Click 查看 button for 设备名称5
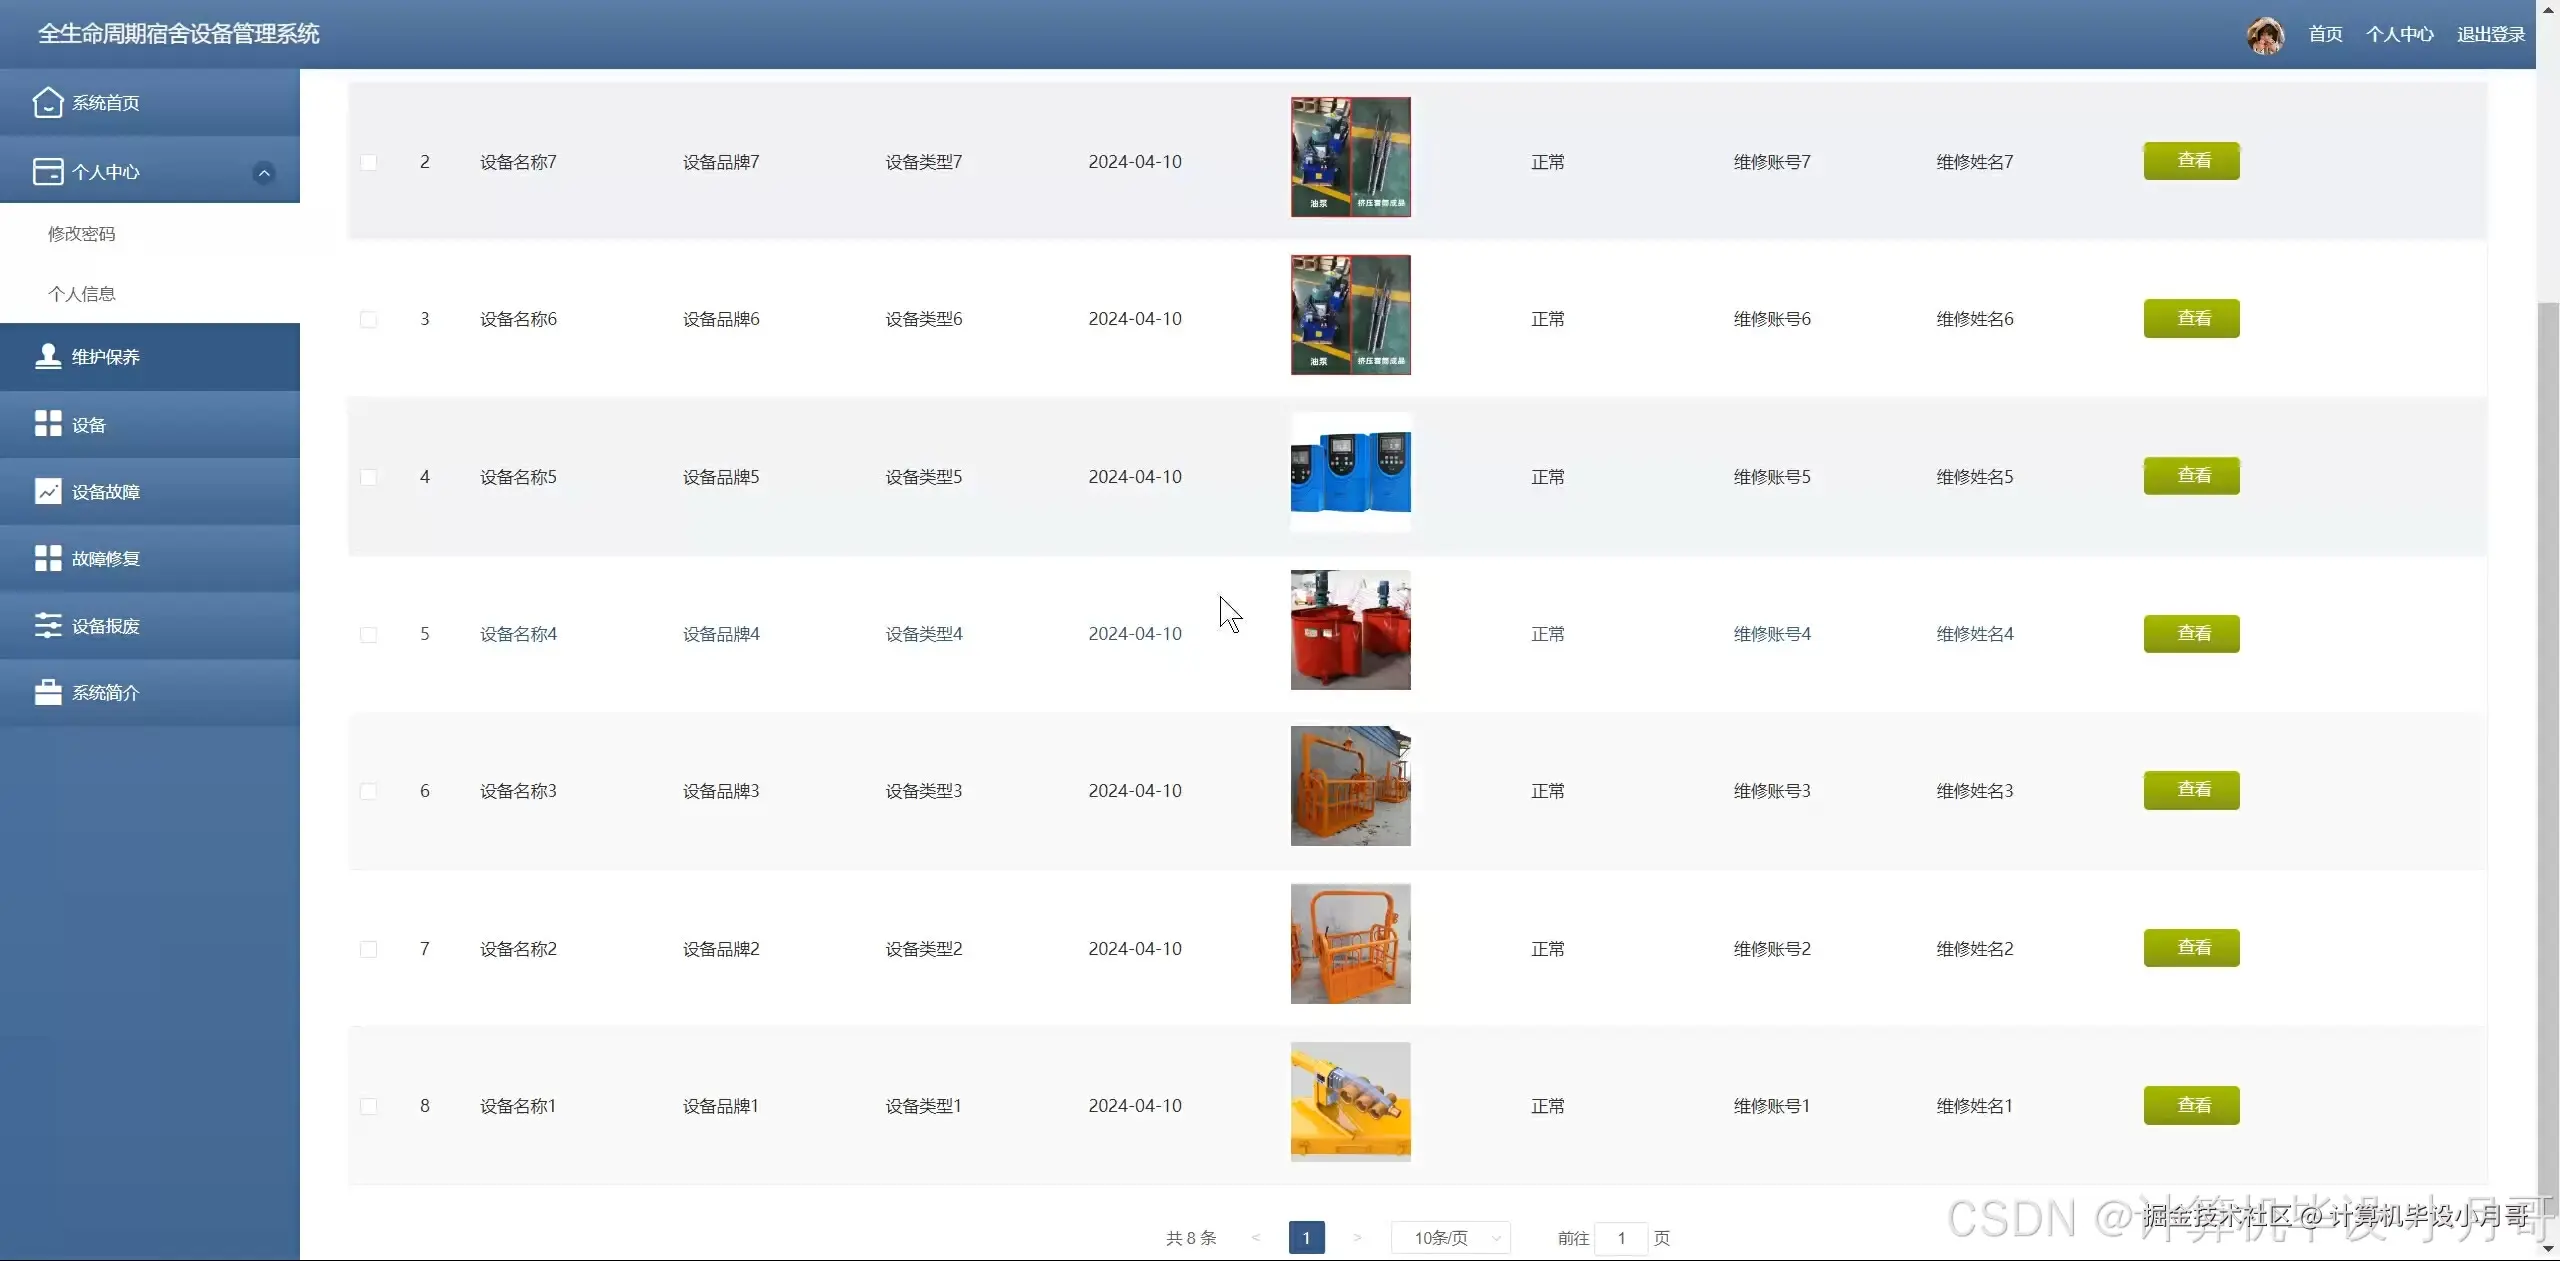The height and width of the screenshot is (1261, 2560). (x=2191, y=476)
